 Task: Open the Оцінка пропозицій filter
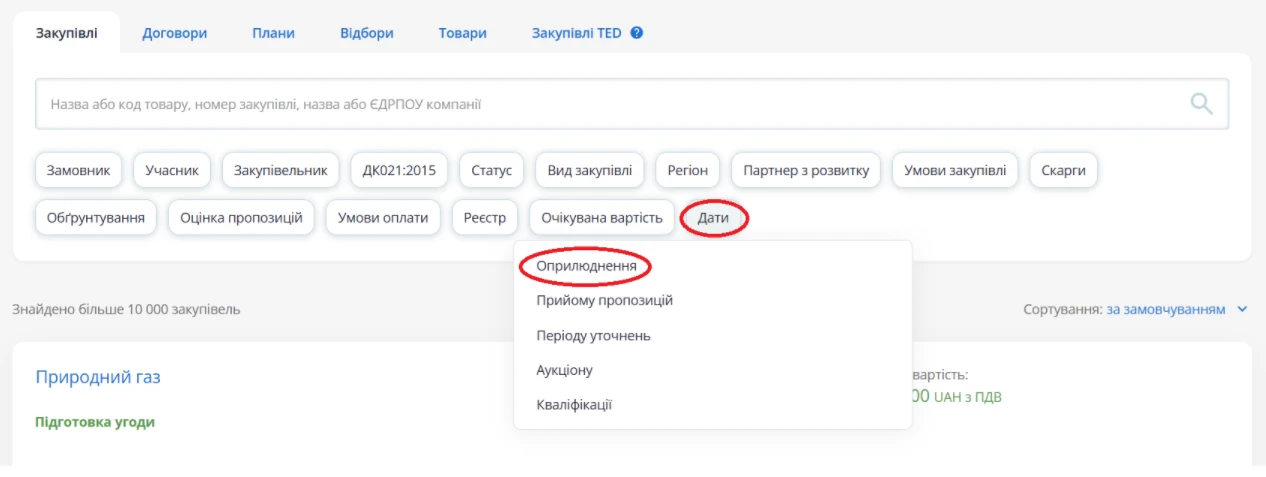click(241, 217)
